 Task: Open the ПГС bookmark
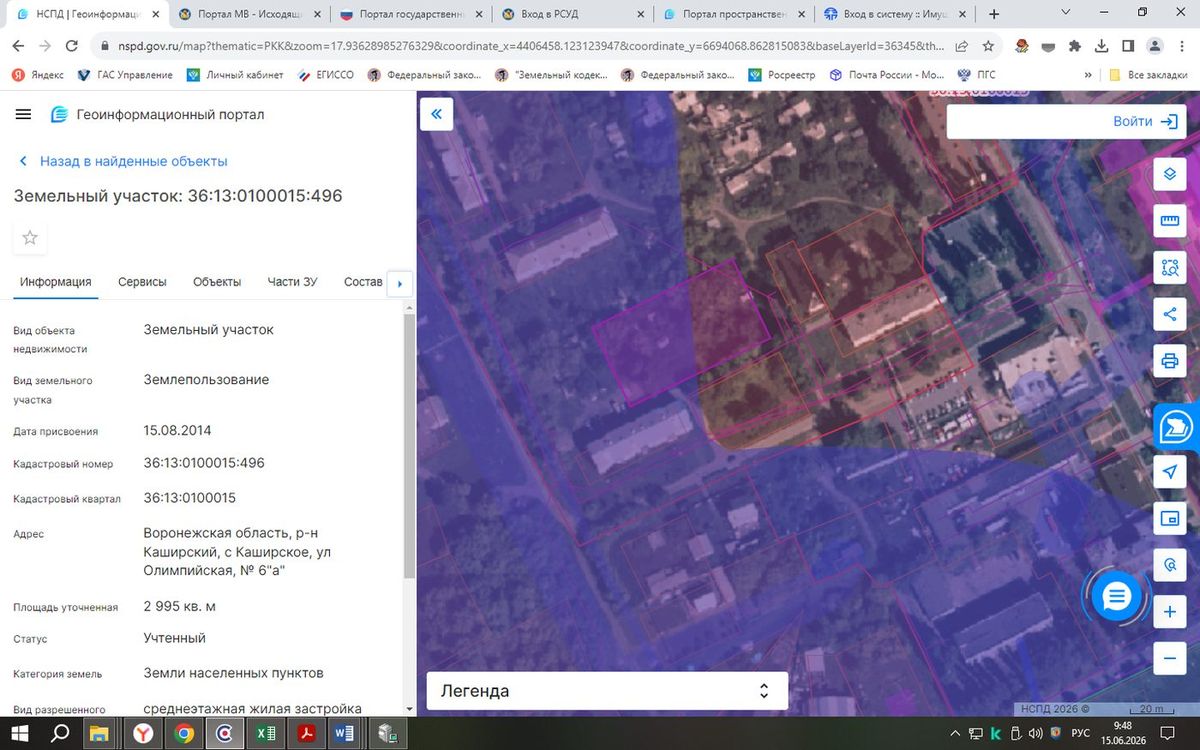pyautogui.click(x=977, y=75)
